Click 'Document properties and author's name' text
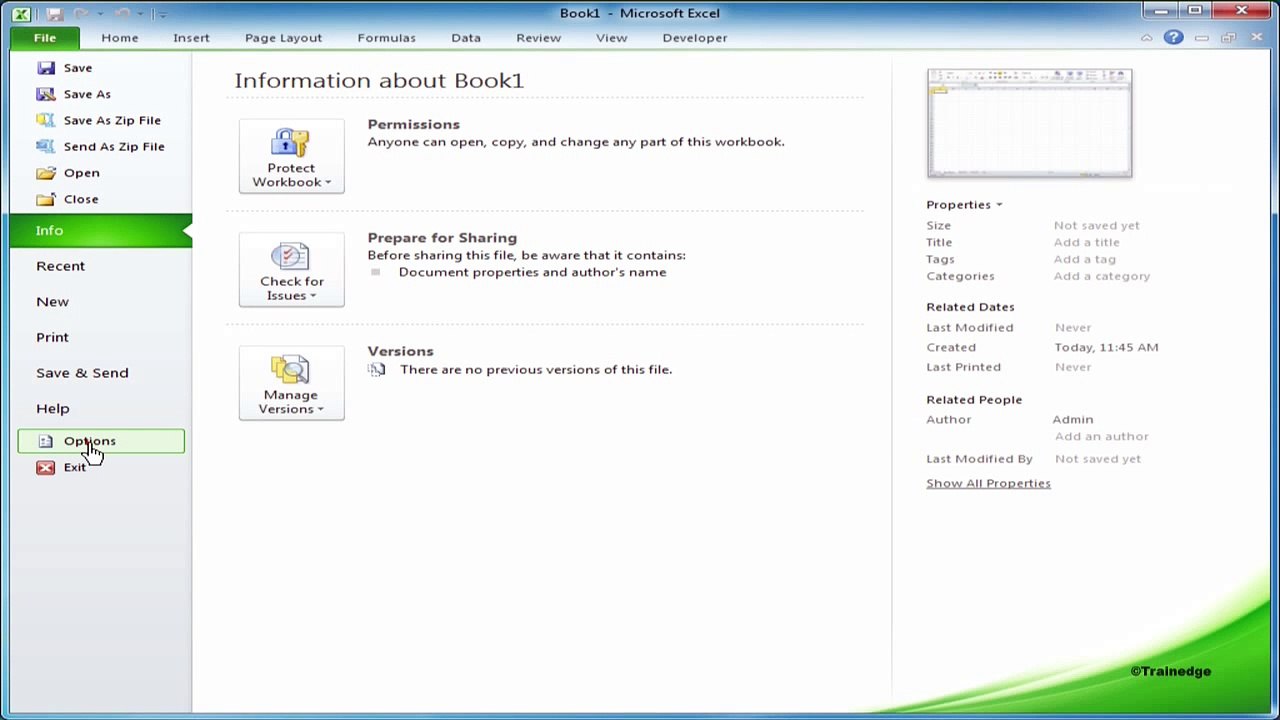The height and width of the screenshot is (720, 1280). 532,272
